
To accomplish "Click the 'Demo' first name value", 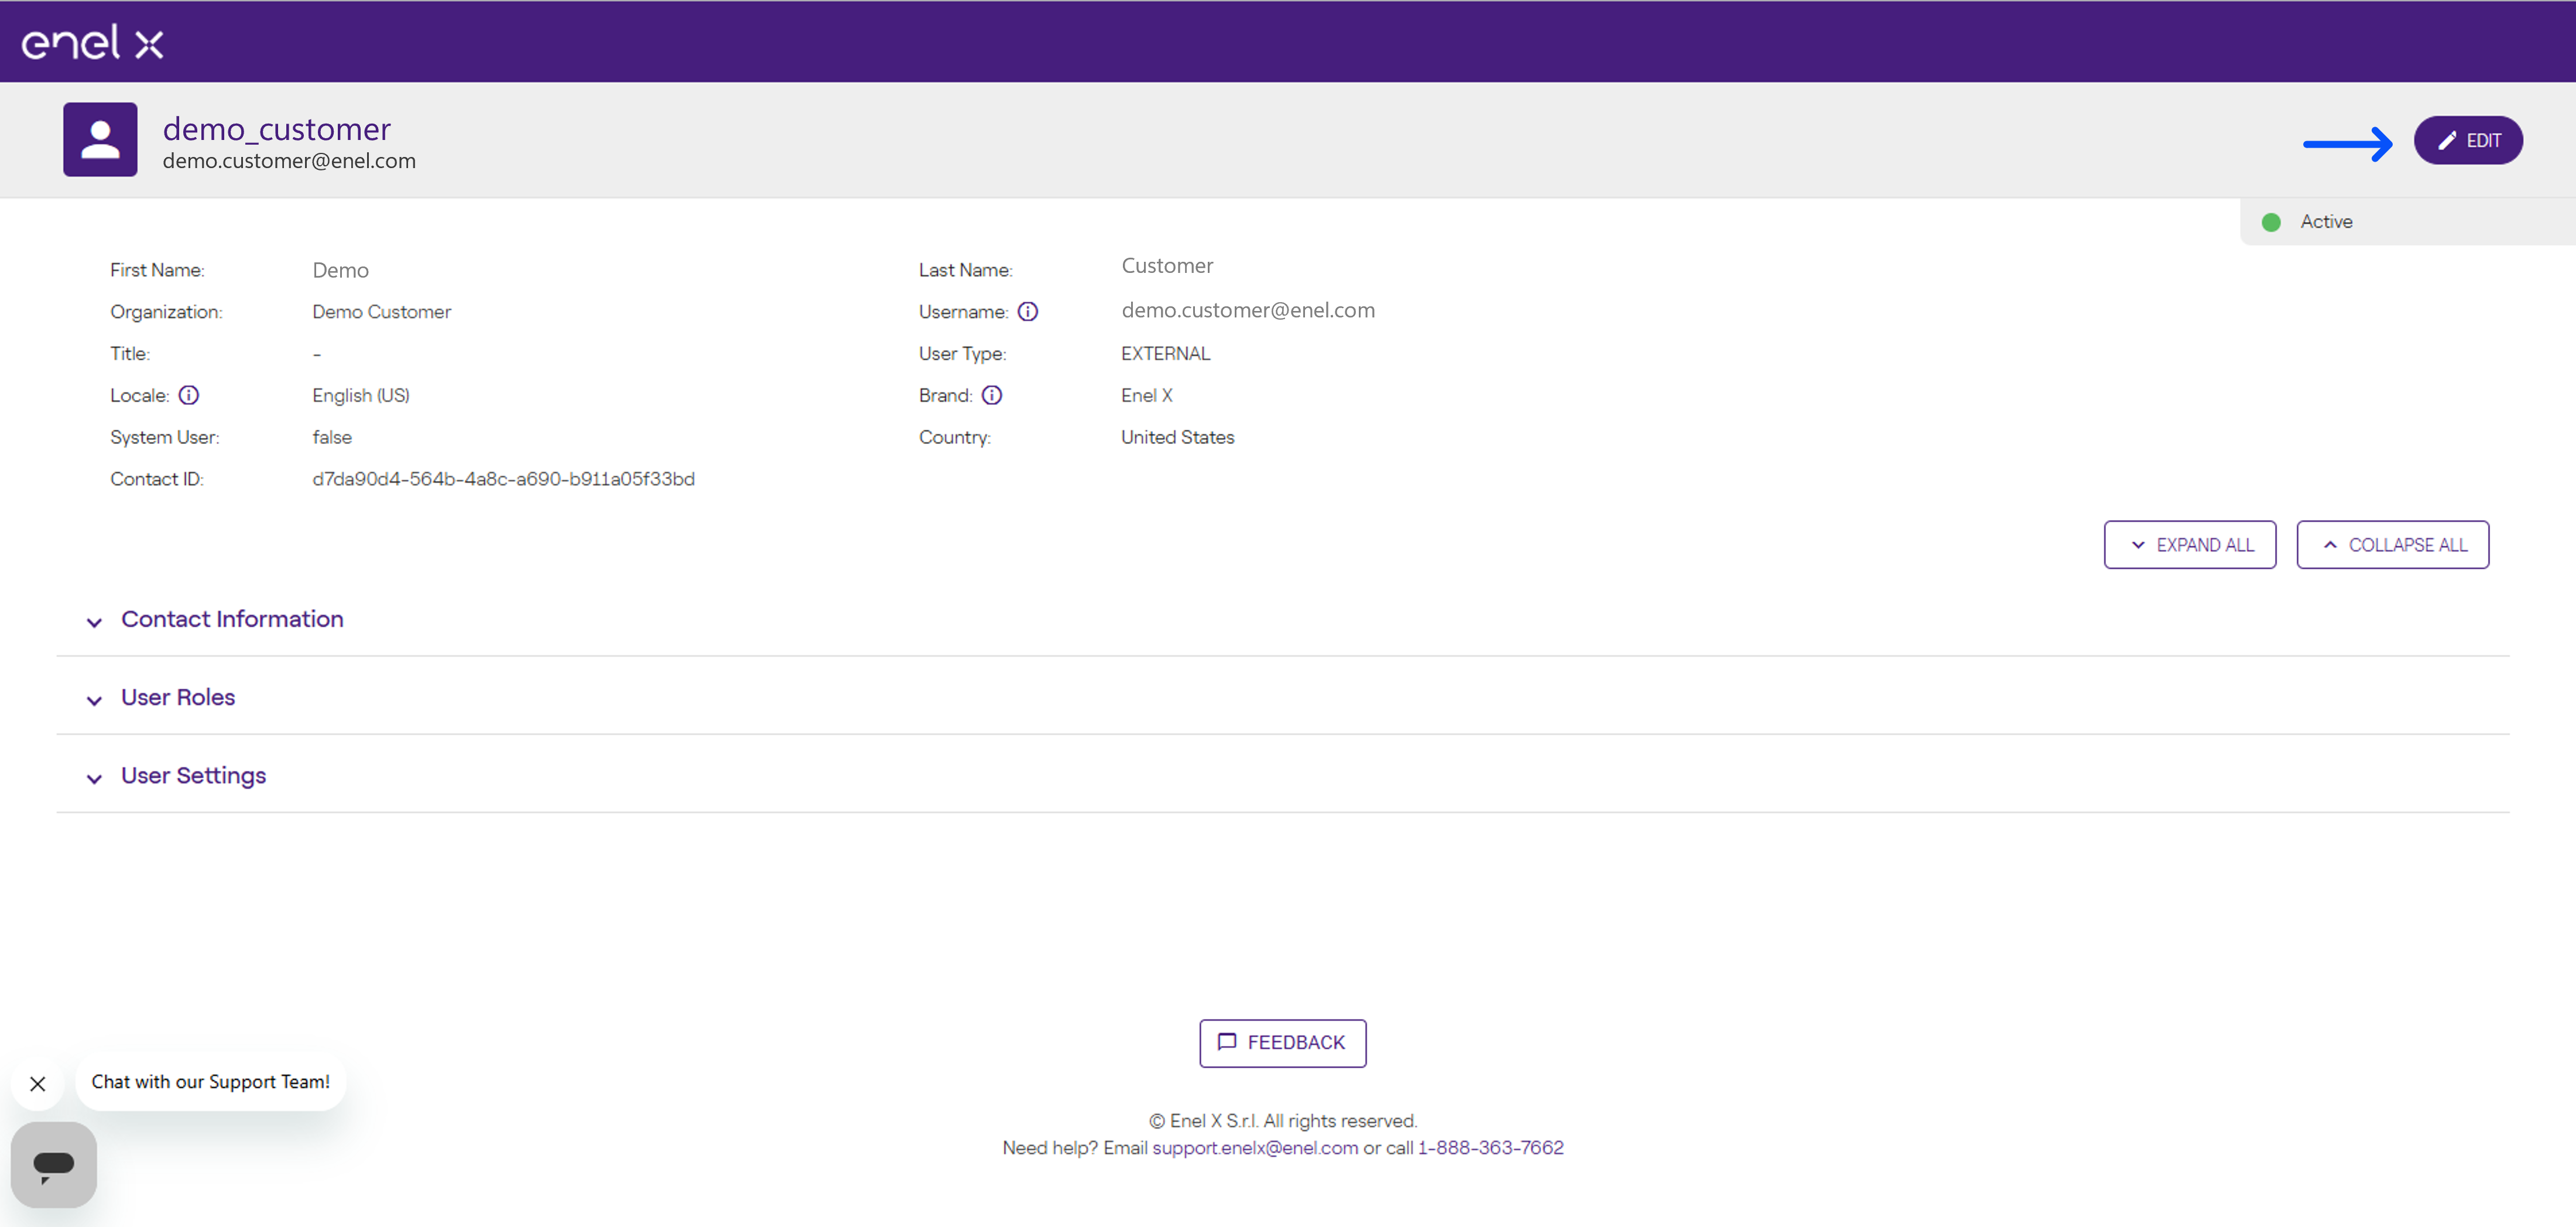I will click(340, 270).
